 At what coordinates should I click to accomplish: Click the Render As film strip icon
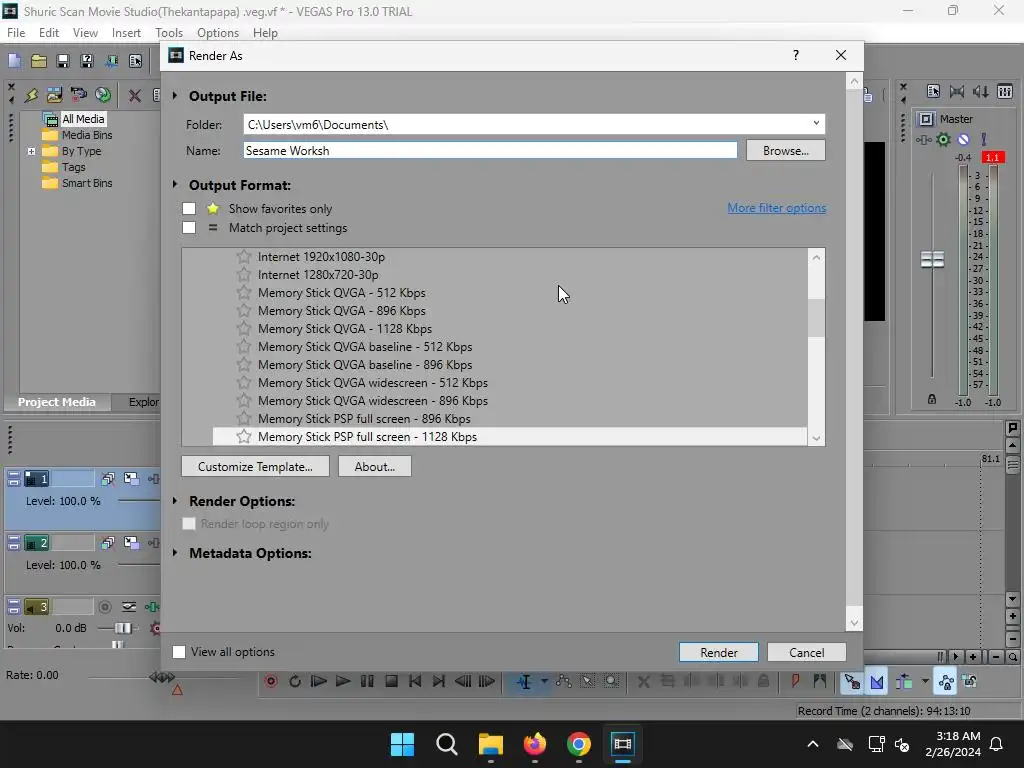111,61
